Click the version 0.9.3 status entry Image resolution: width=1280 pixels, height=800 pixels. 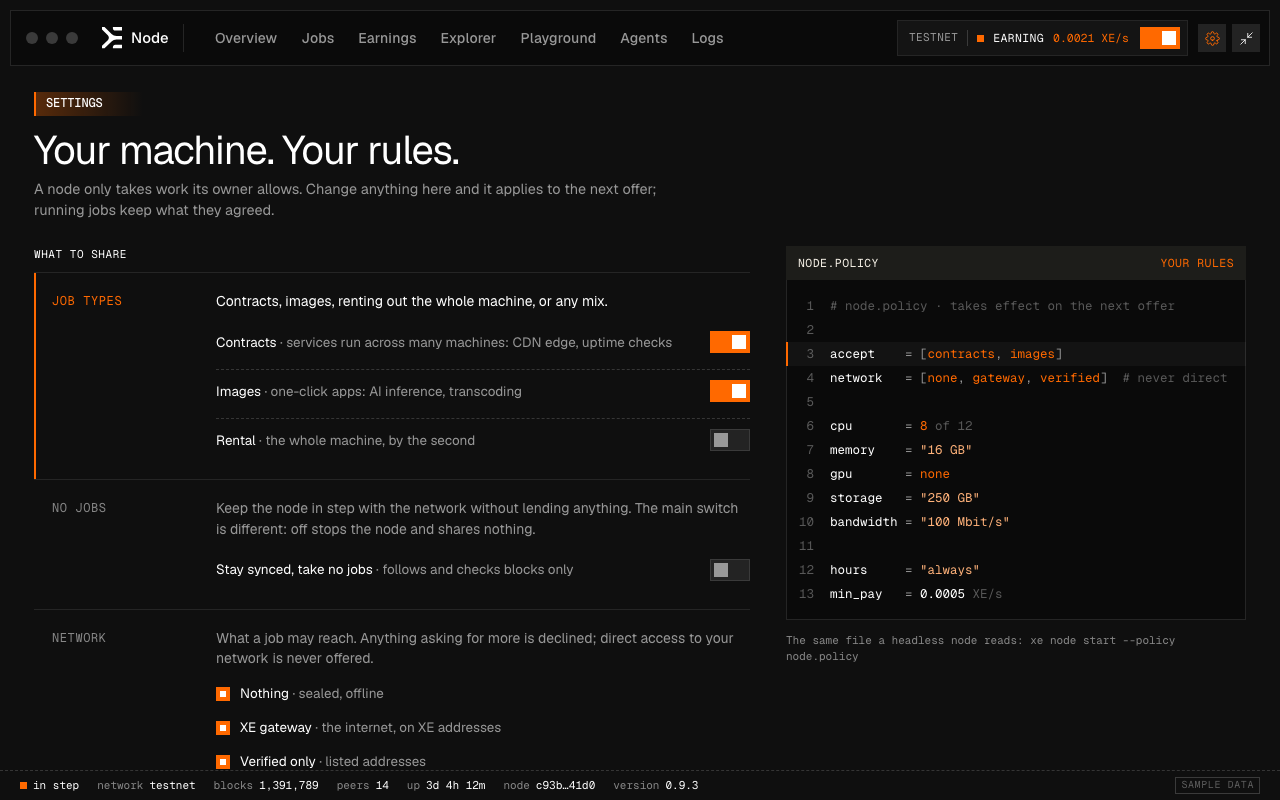656,785
